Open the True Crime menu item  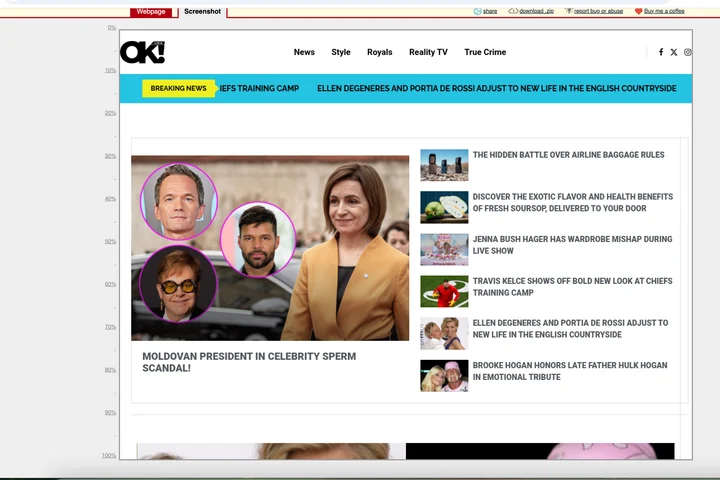(485, 52)
